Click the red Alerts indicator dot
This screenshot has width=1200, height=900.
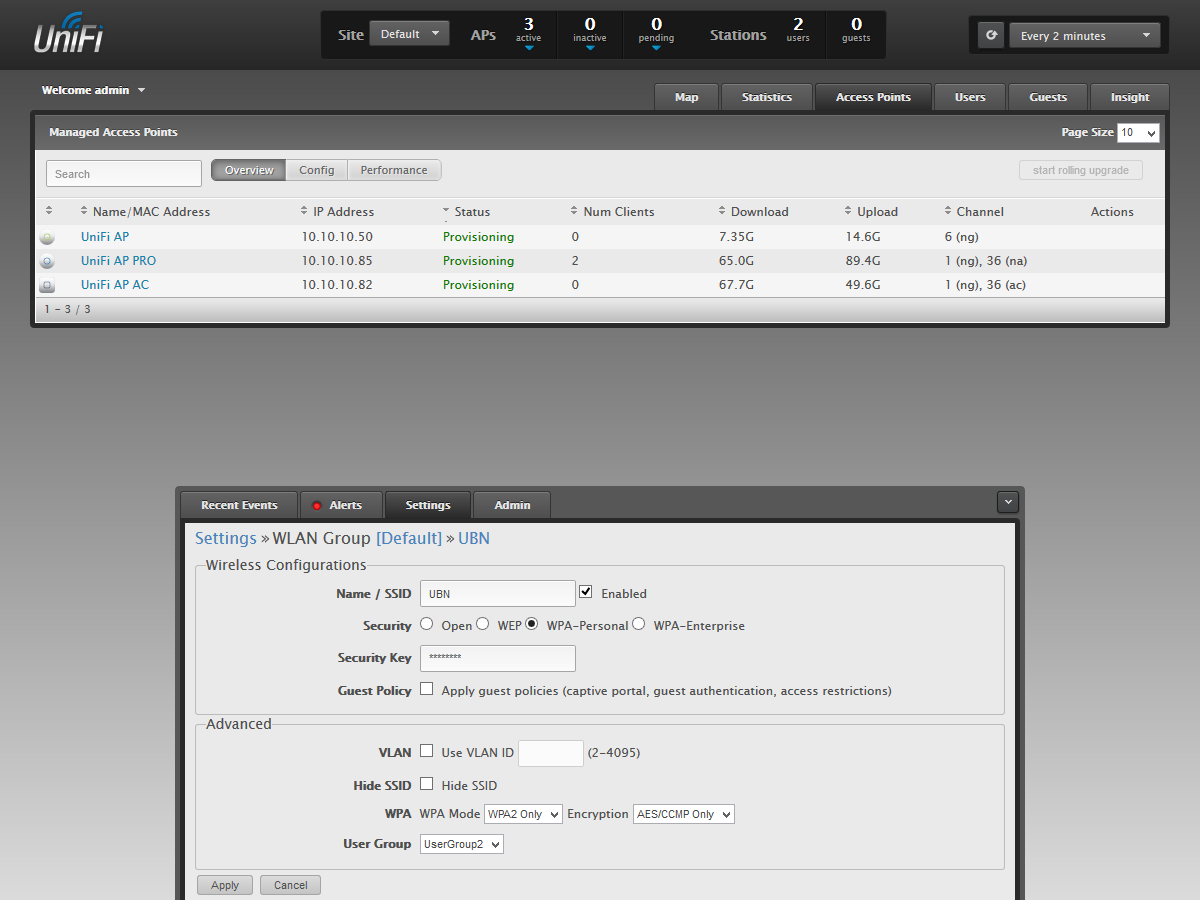point(317,505)
